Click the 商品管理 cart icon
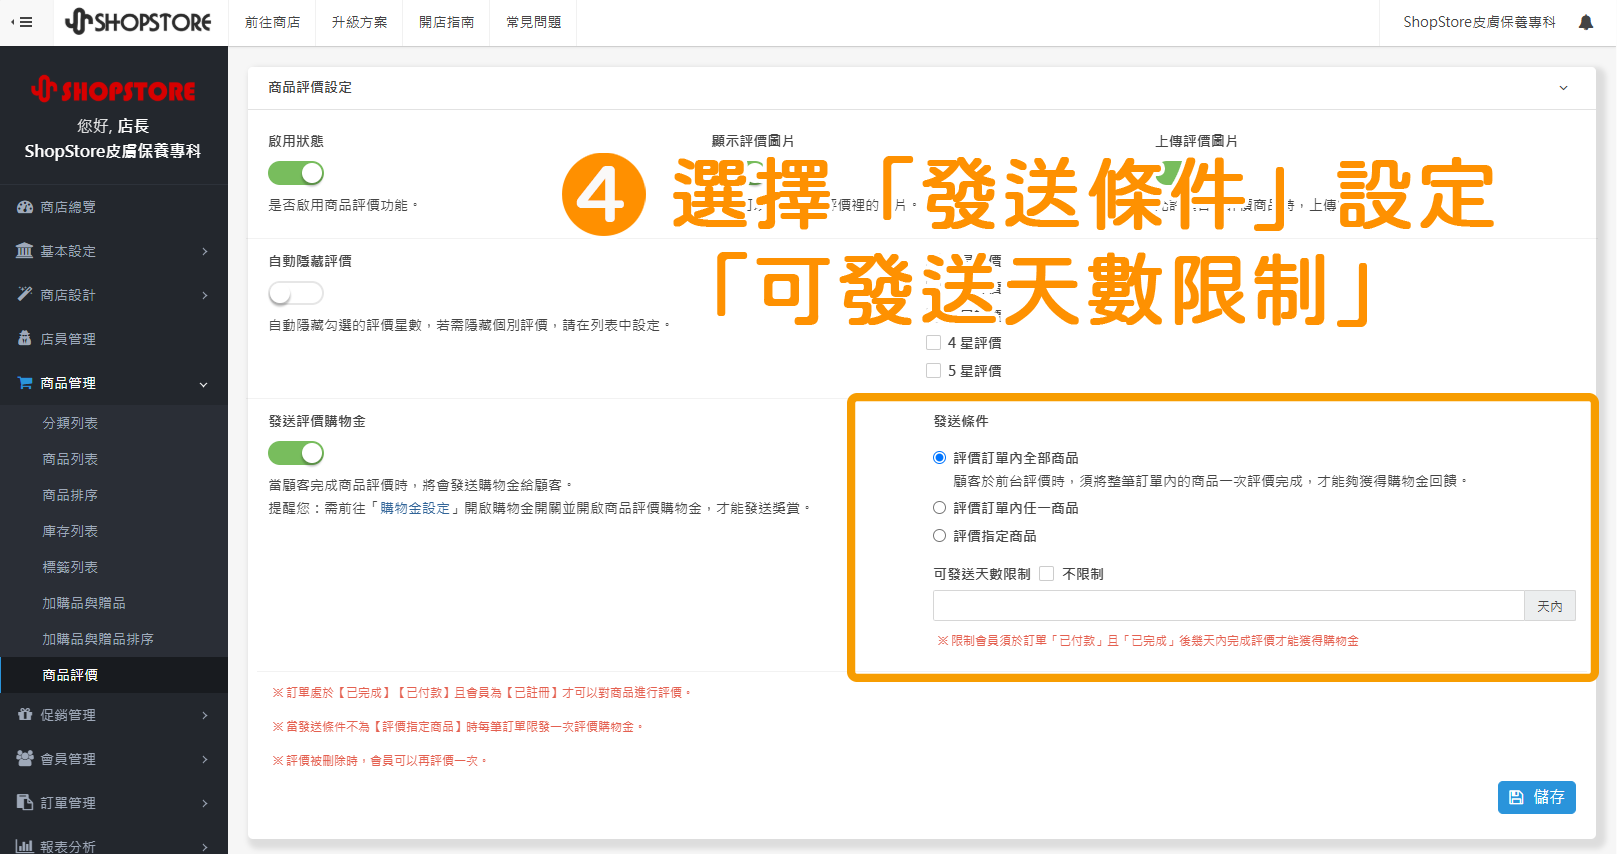 pos(25,383)
